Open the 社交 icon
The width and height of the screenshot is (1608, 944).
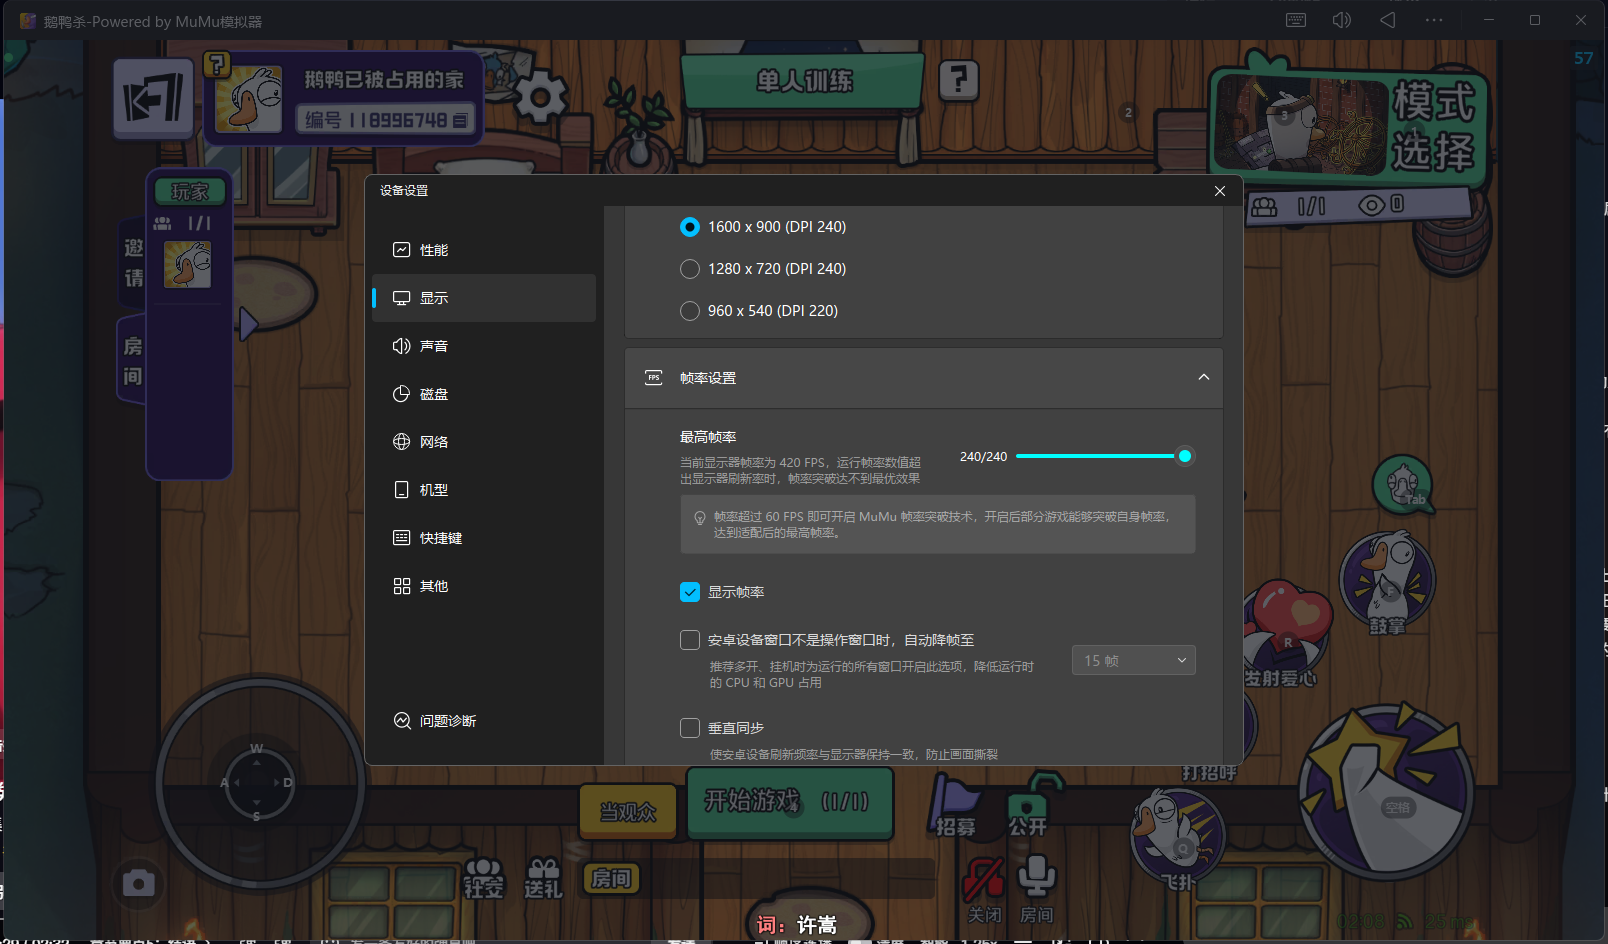pyautogui.click(x=484, y=878)
